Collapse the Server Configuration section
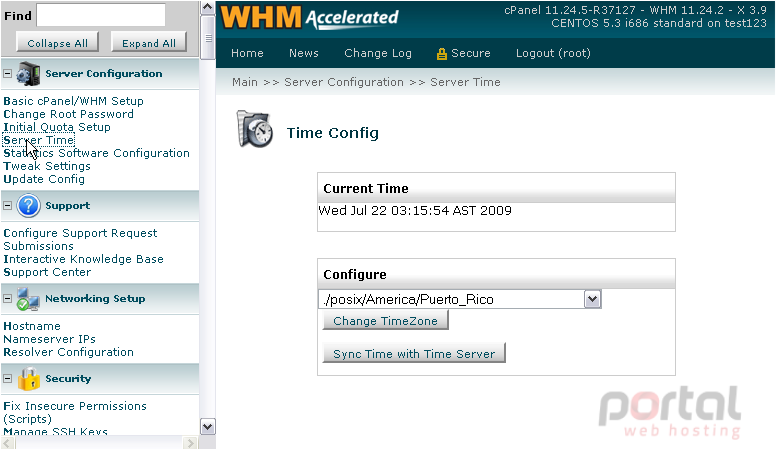Image resolution: width=776 pixels, height=450 pixels. pyautogui.click(x=7, y=74)
